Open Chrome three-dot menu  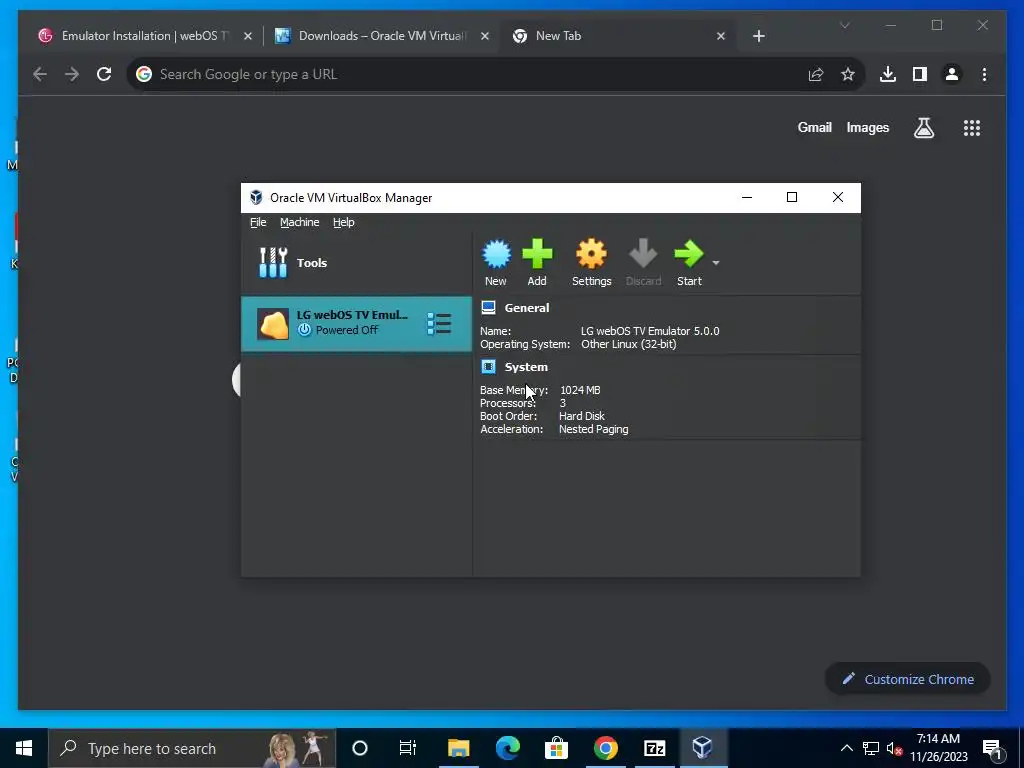[984, 74]
